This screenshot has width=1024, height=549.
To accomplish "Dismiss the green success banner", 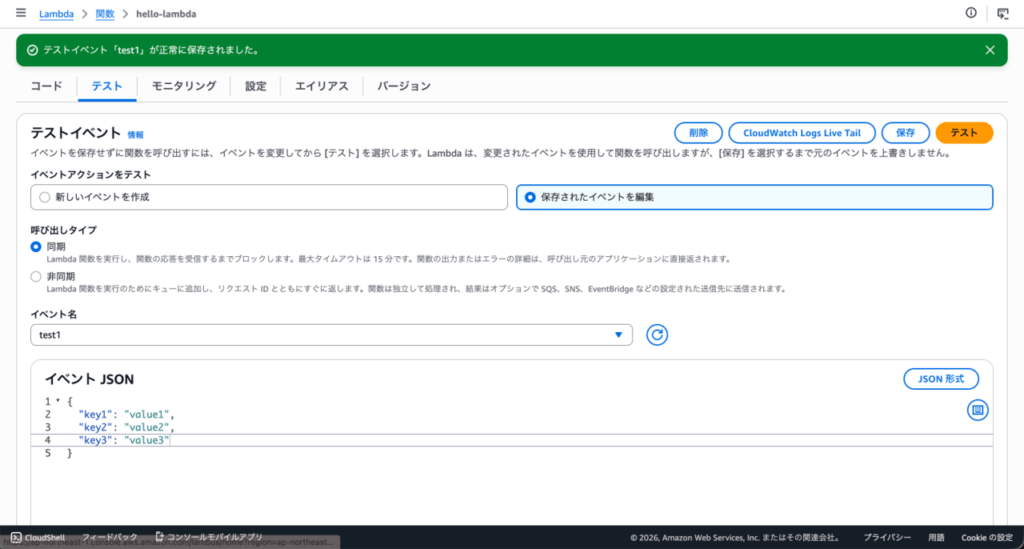I will (x=990, y=50).
